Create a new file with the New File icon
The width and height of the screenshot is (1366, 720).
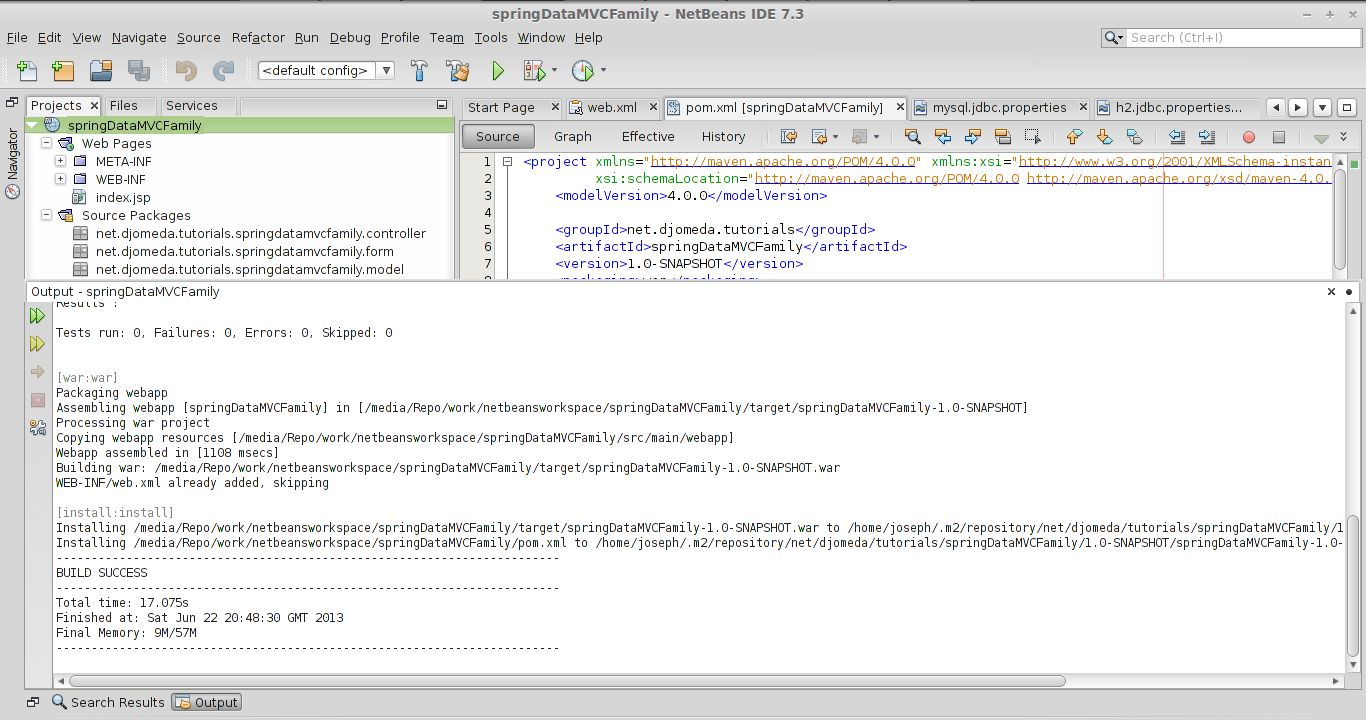[x=26, y=71]
